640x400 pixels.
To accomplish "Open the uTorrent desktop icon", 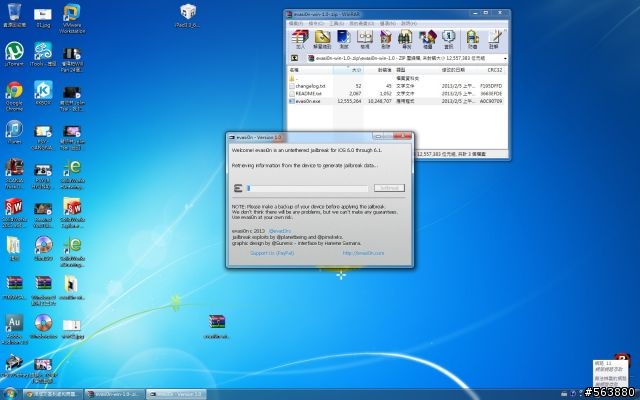I will click(14, 53).
